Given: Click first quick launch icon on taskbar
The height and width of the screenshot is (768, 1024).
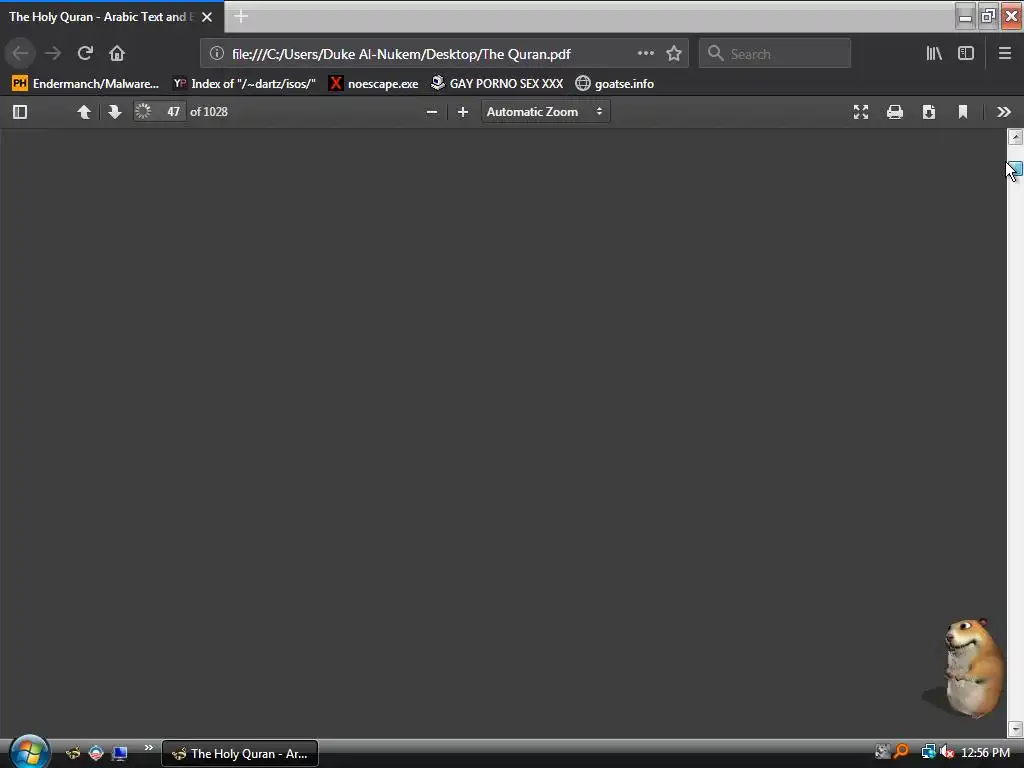Looking at the screenshot, I should [73, 753].
